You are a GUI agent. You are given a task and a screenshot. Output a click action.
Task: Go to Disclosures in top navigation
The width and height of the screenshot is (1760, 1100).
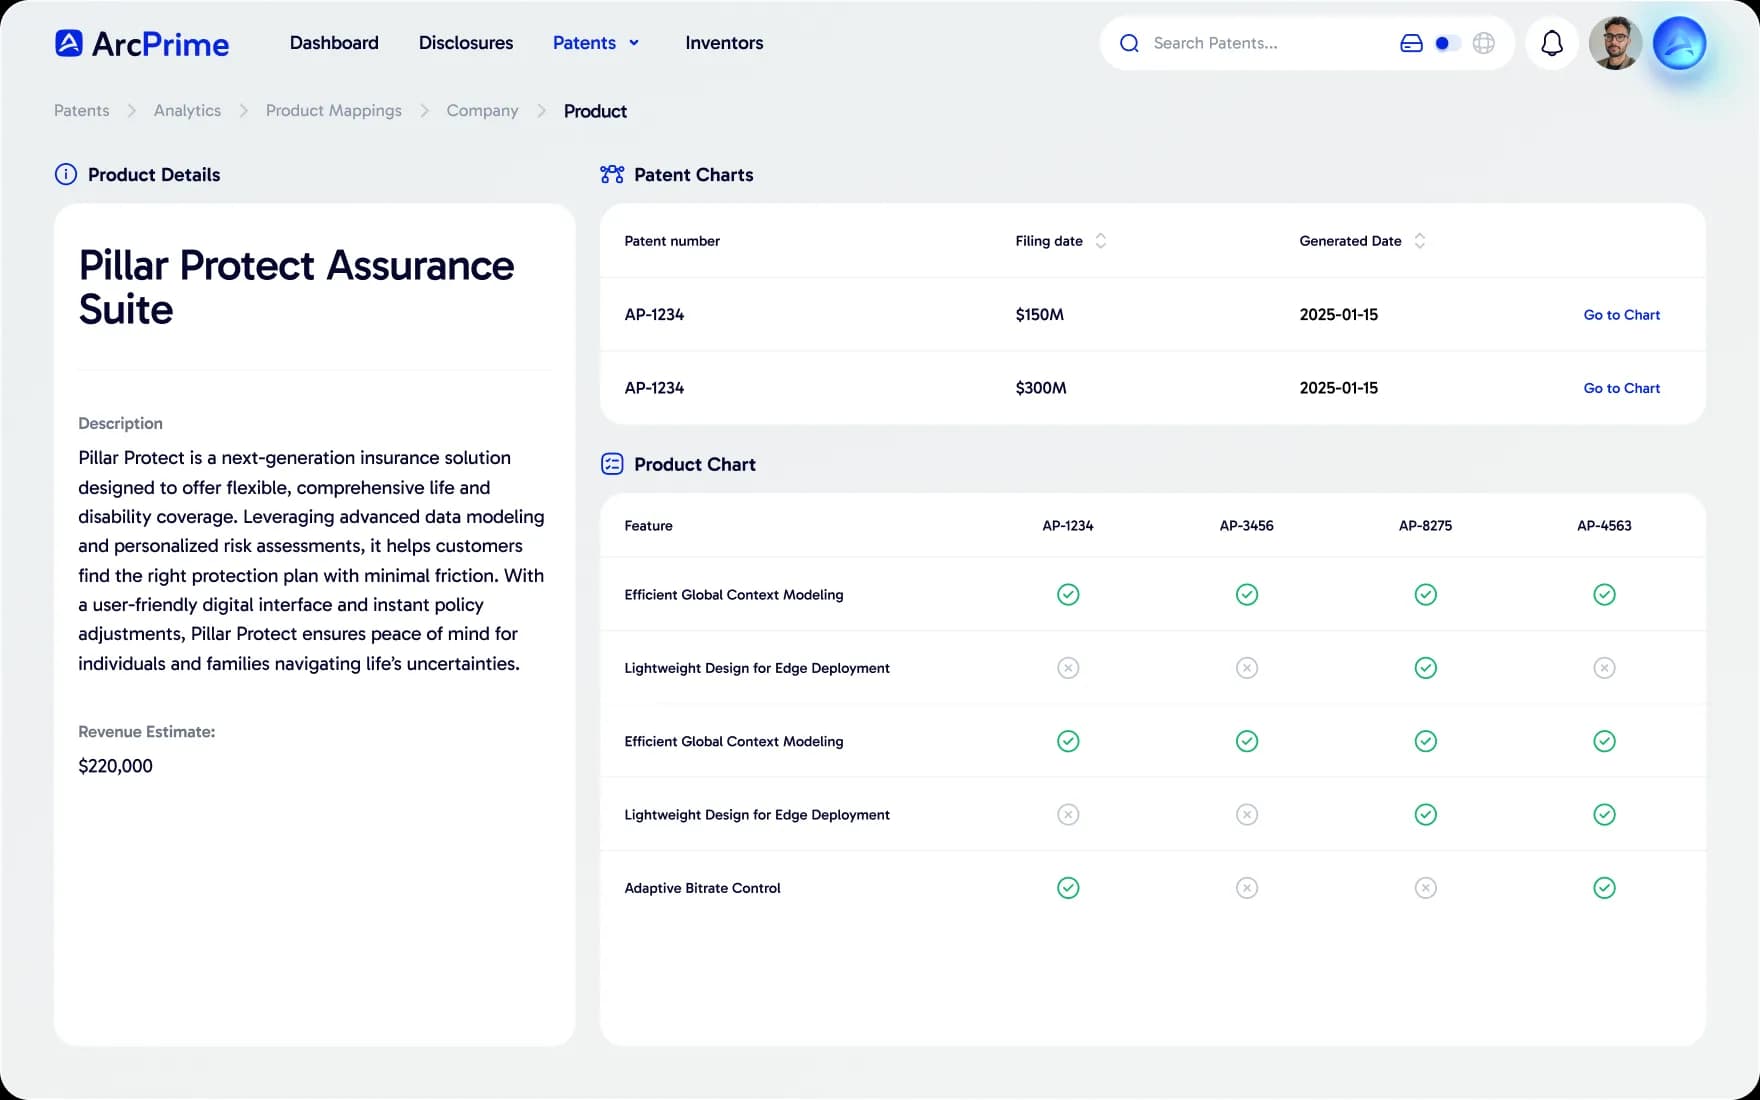click(466, 43)
